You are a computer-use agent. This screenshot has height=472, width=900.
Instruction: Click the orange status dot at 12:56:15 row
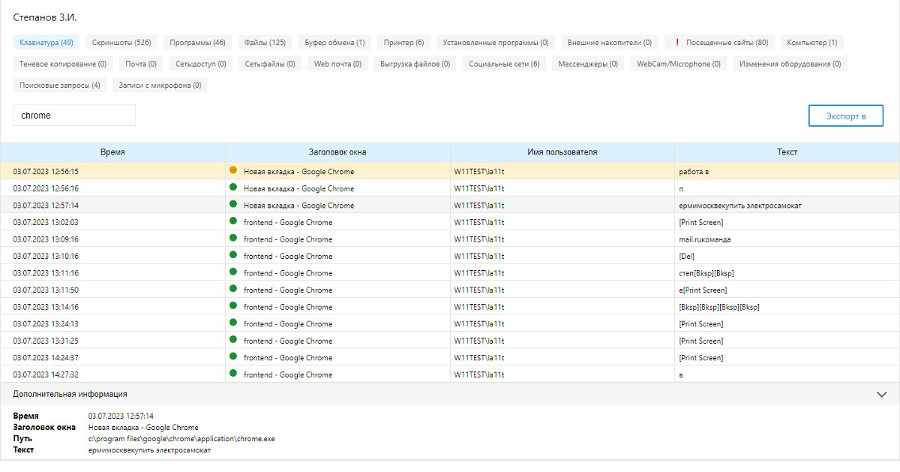click(233, 170)
